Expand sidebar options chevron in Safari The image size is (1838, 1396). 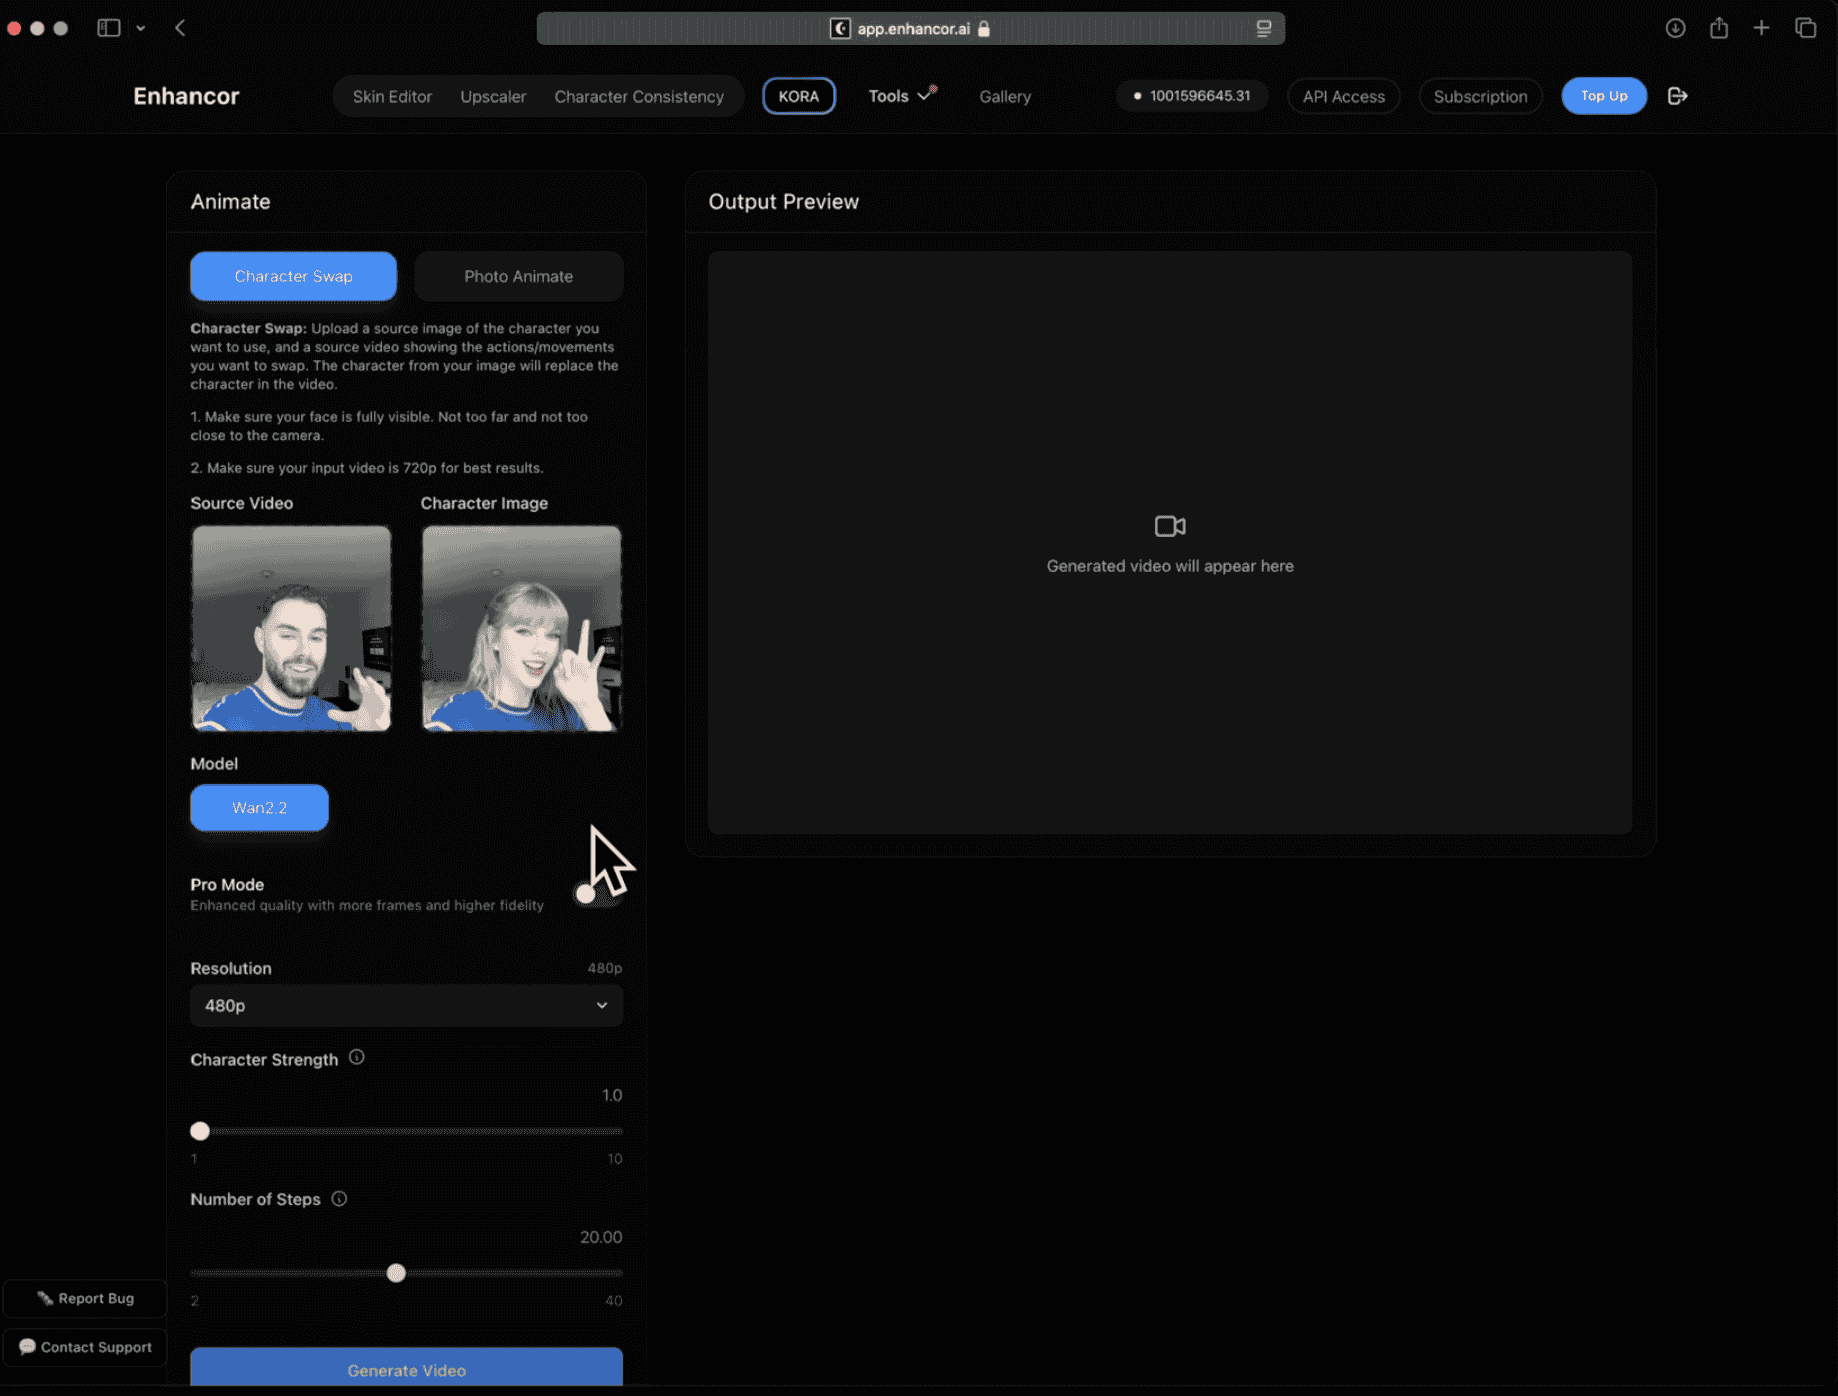point(141,28)
